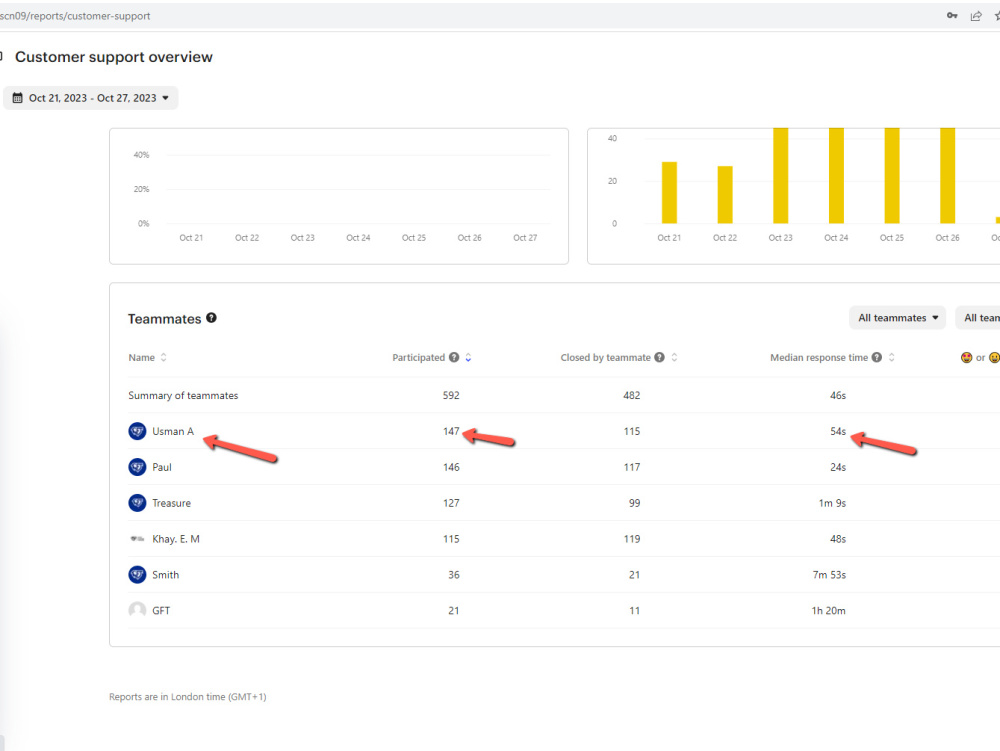Open the Oct 21 - Oct 27 date range picker
Screen dimensions: 1000x751
coord(91,98)
